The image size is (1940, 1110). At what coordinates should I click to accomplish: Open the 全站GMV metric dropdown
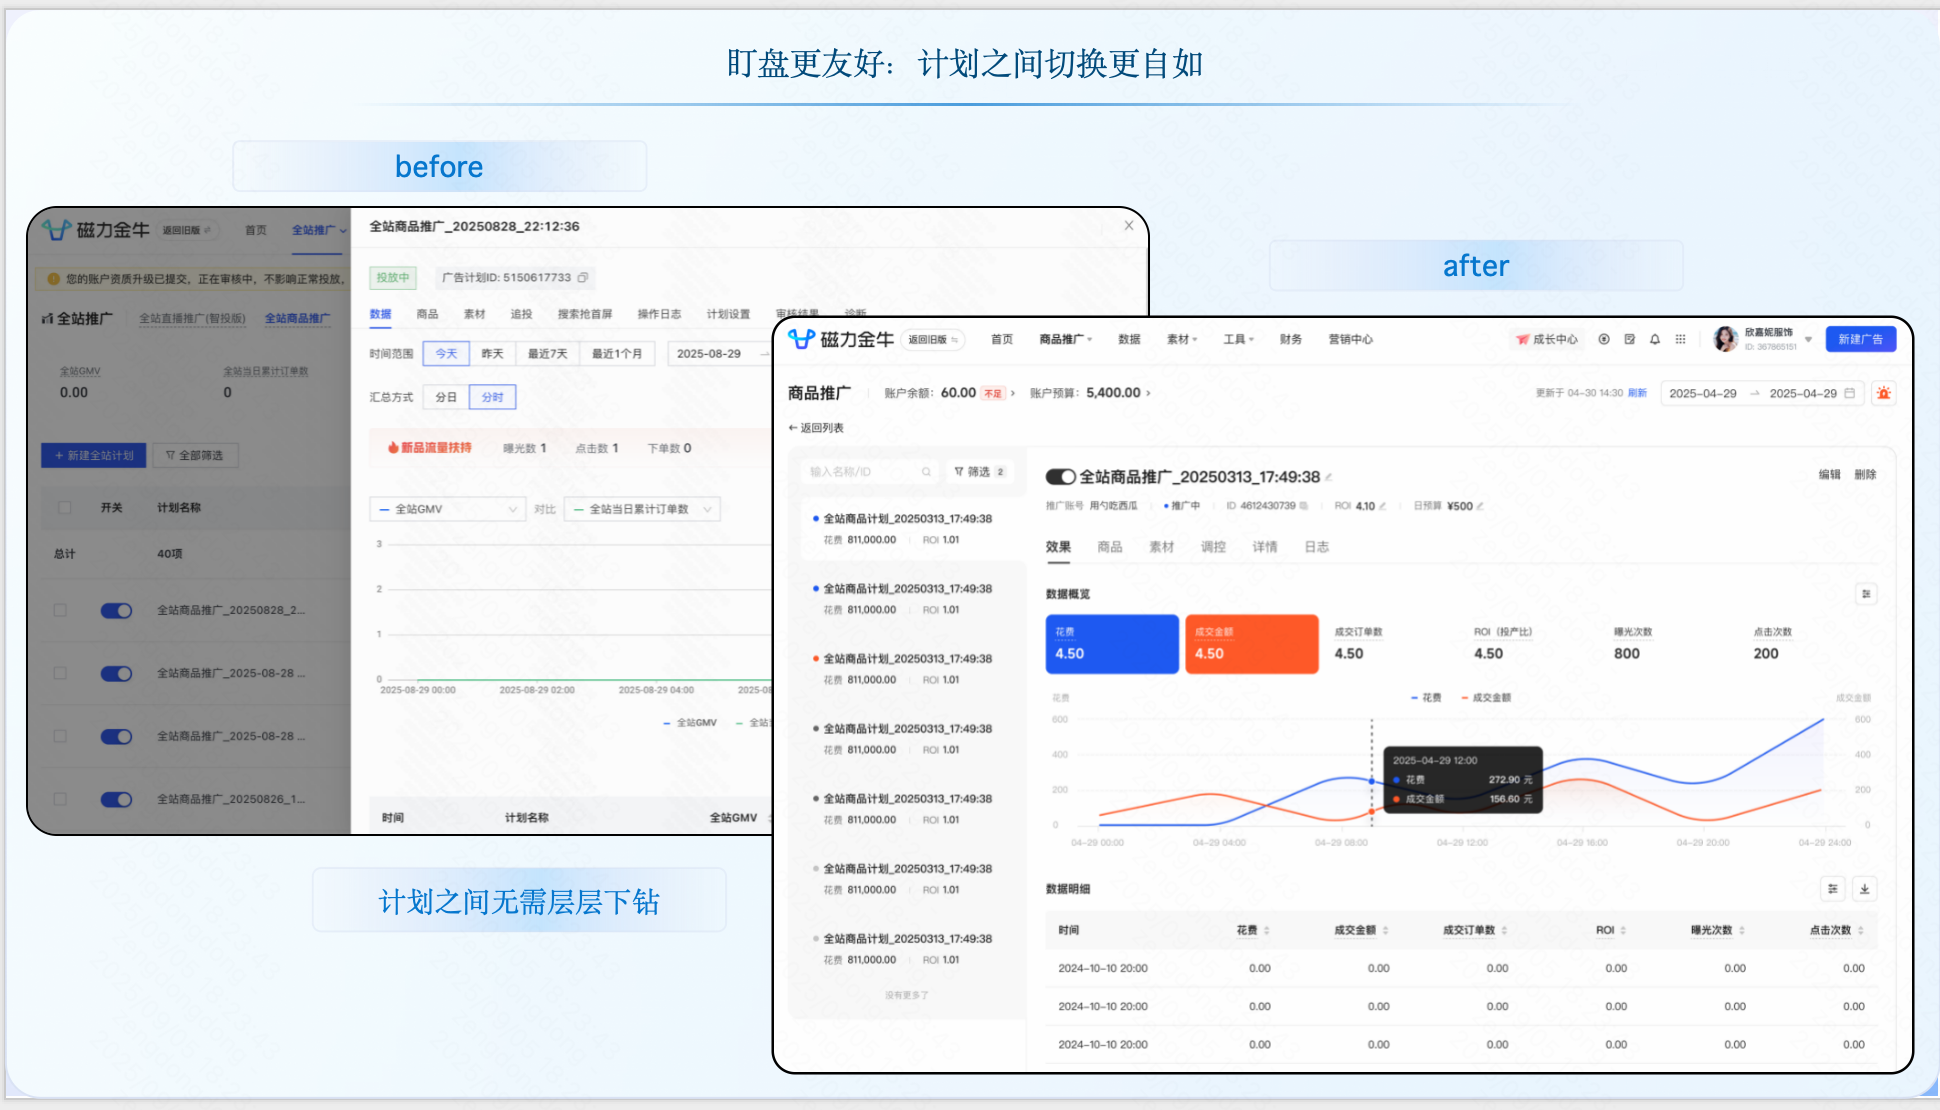(x=447, y=509)
